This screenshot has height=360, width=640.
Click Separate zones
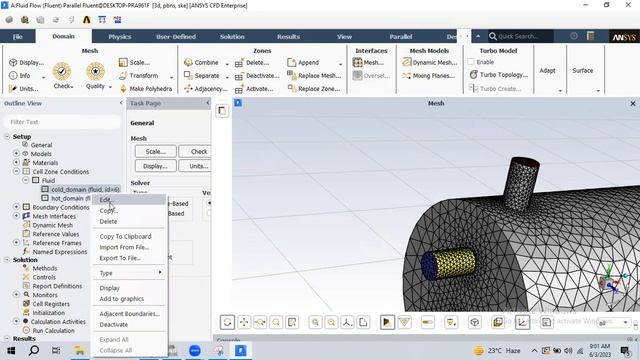202,76
